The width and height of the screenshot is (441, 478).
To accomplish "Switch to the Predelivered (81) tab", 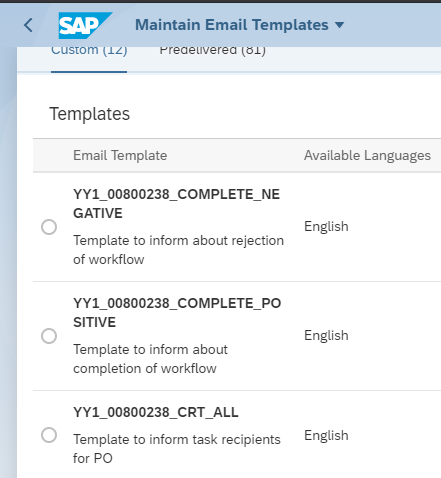I will pyautogui.click(x=213, y=51).
